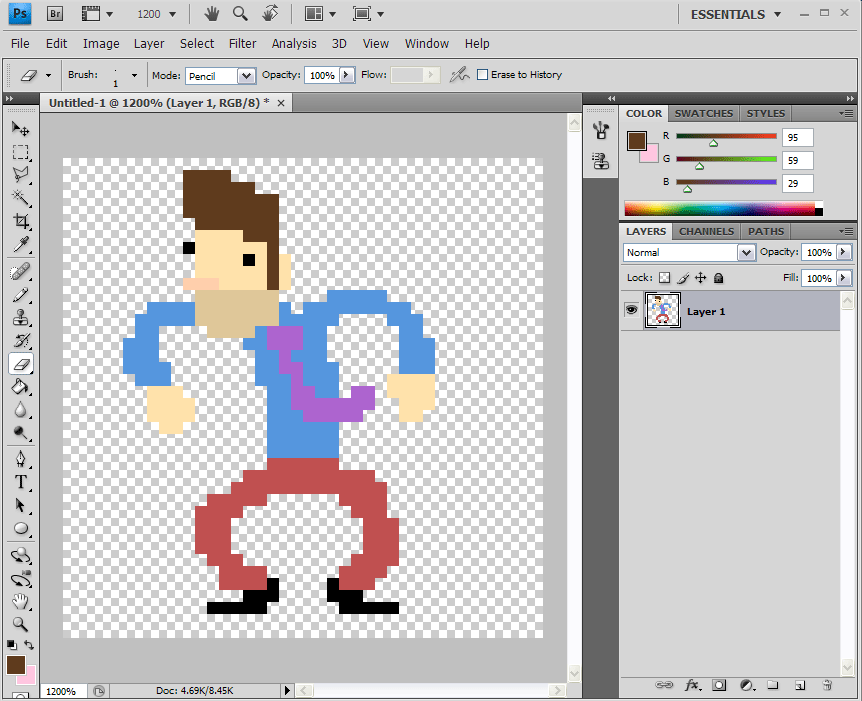Pick the Eyedropper tool
Image resolution: width=862 pixels, height=701 pixels.
21,245
